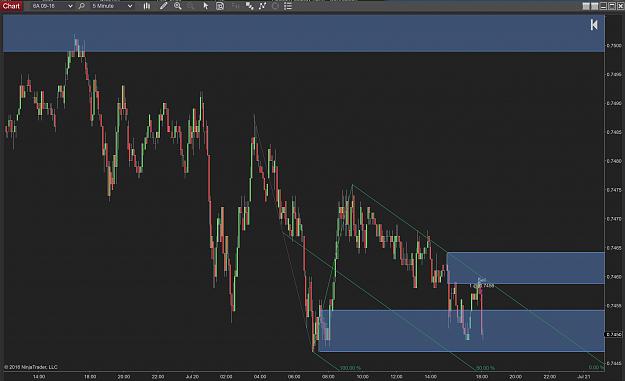The image size is (625, 381).
Task: Click the 02:00 time axis label
Action: 226,377
